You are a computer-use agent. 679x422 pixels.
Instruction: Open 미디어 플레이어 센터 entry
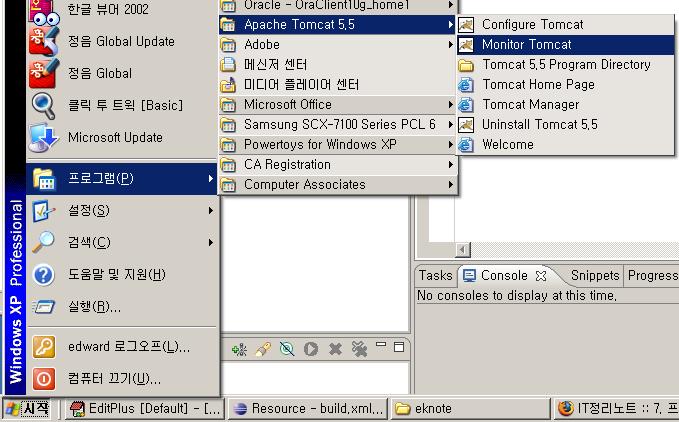click(337, 84)
